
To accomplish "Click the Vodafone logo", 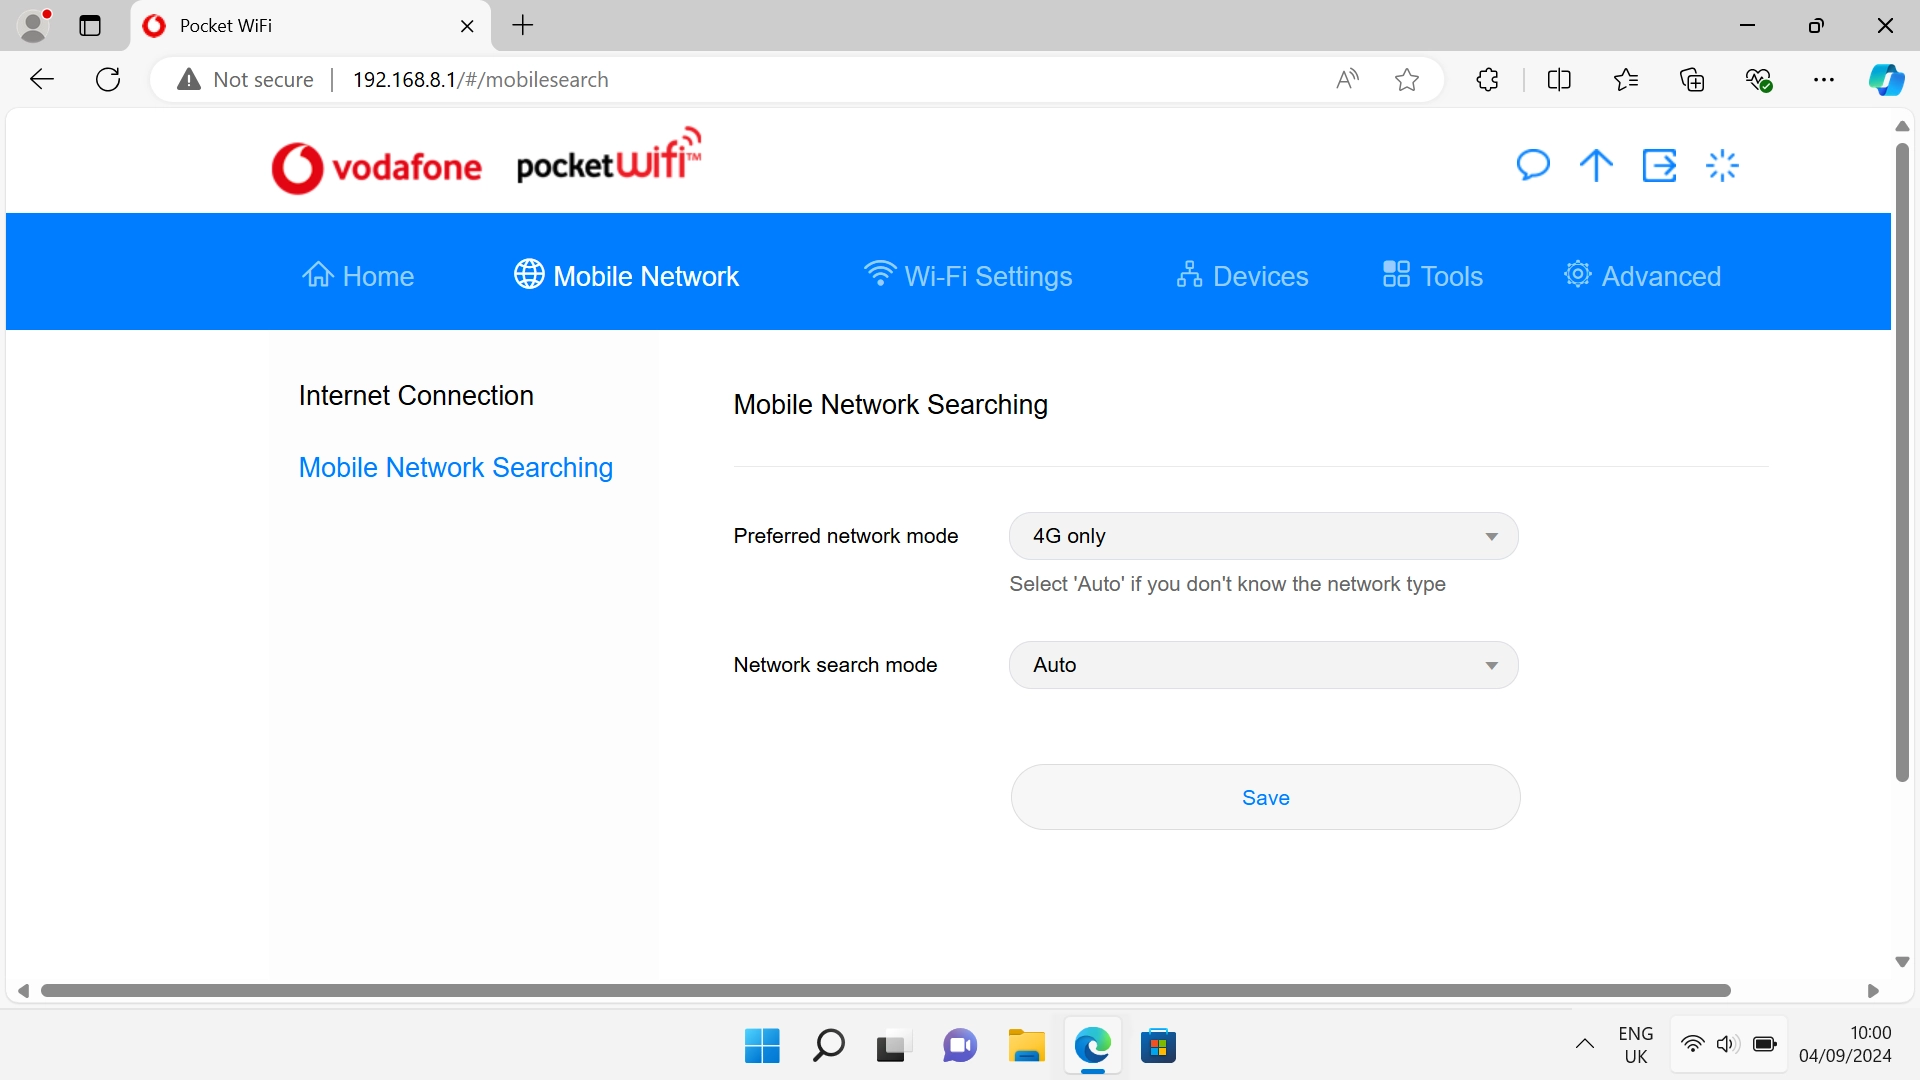I will click(x=377, y=167).
